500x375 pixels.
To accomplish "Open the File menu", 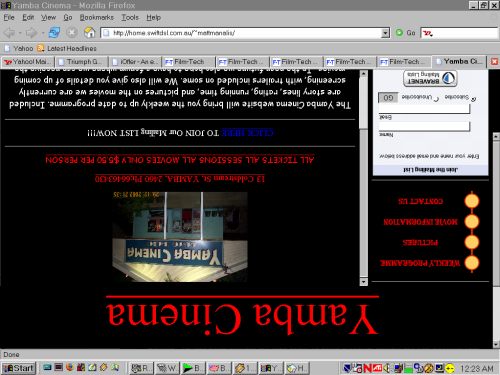I will 9,17.
